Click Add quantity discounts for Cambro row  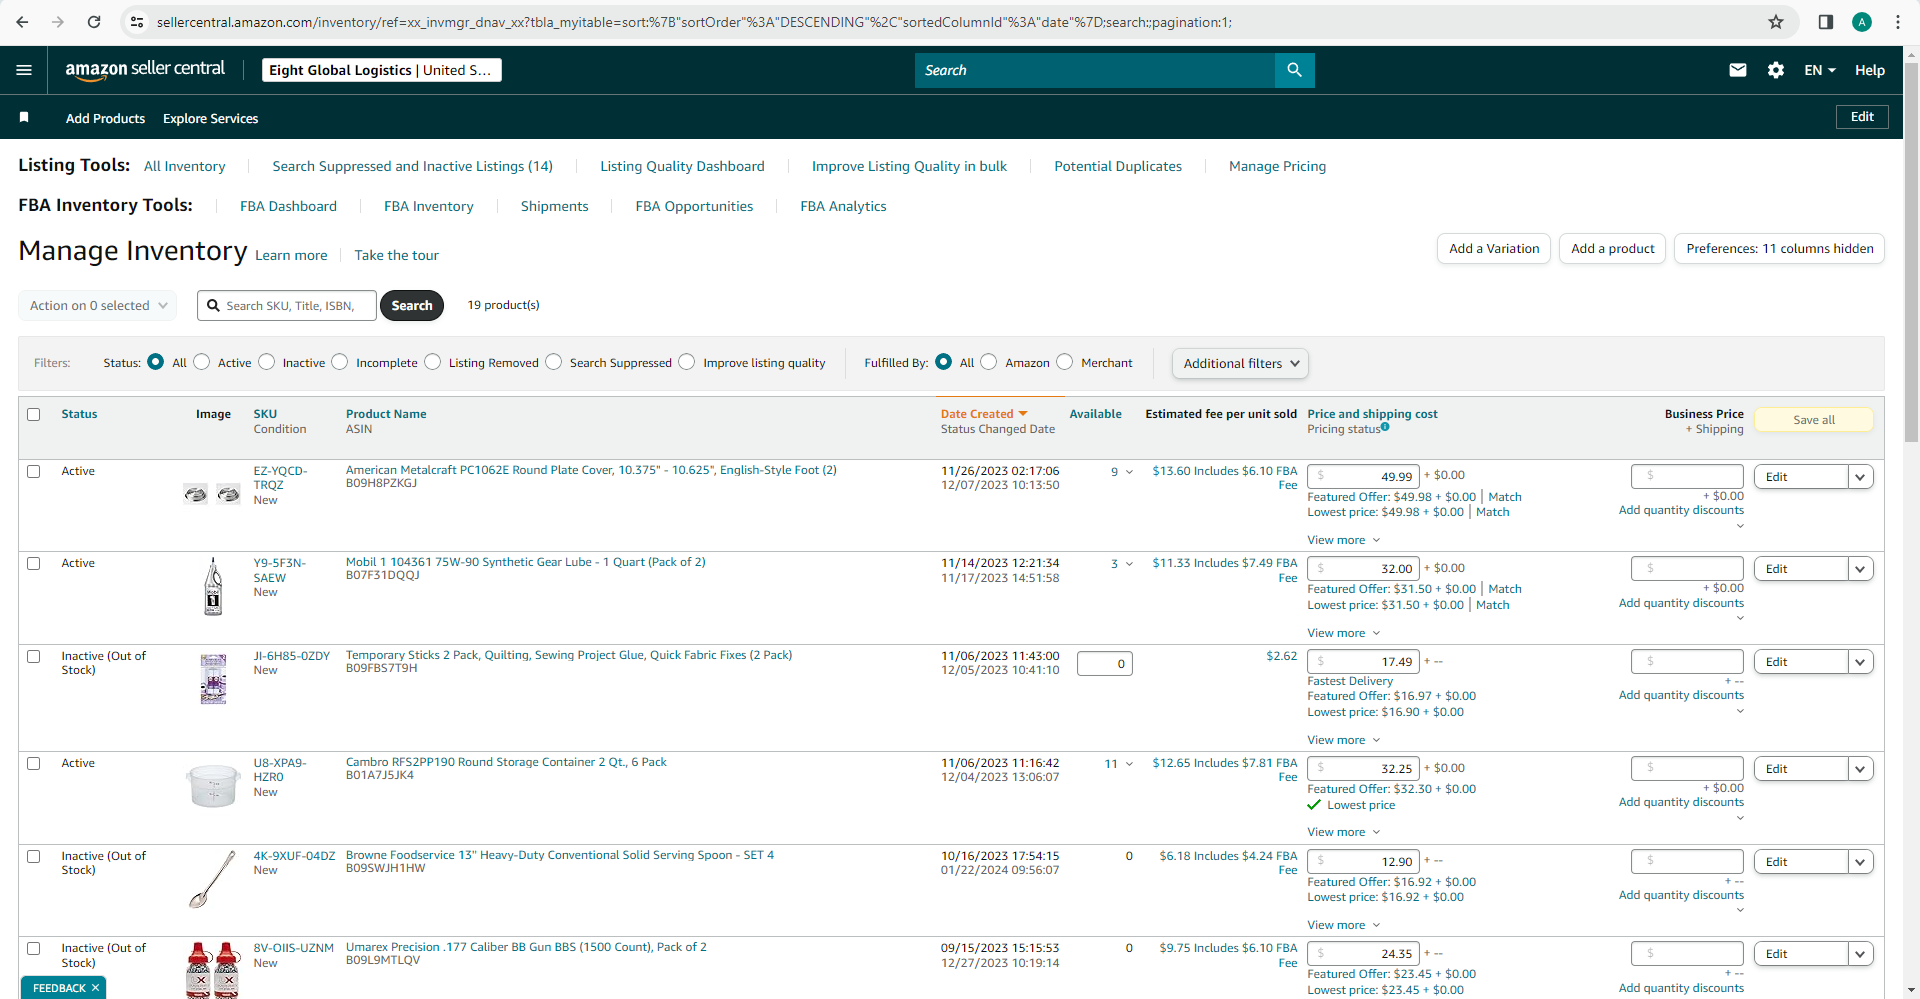(1681, 802)
